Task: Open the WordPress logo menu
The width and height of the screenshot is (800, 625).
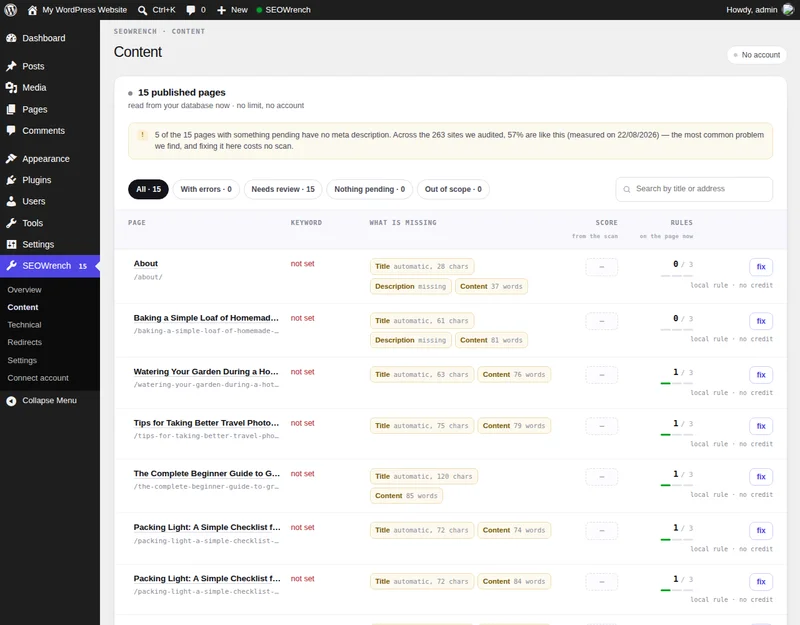Action: click(x=10, y=10)
